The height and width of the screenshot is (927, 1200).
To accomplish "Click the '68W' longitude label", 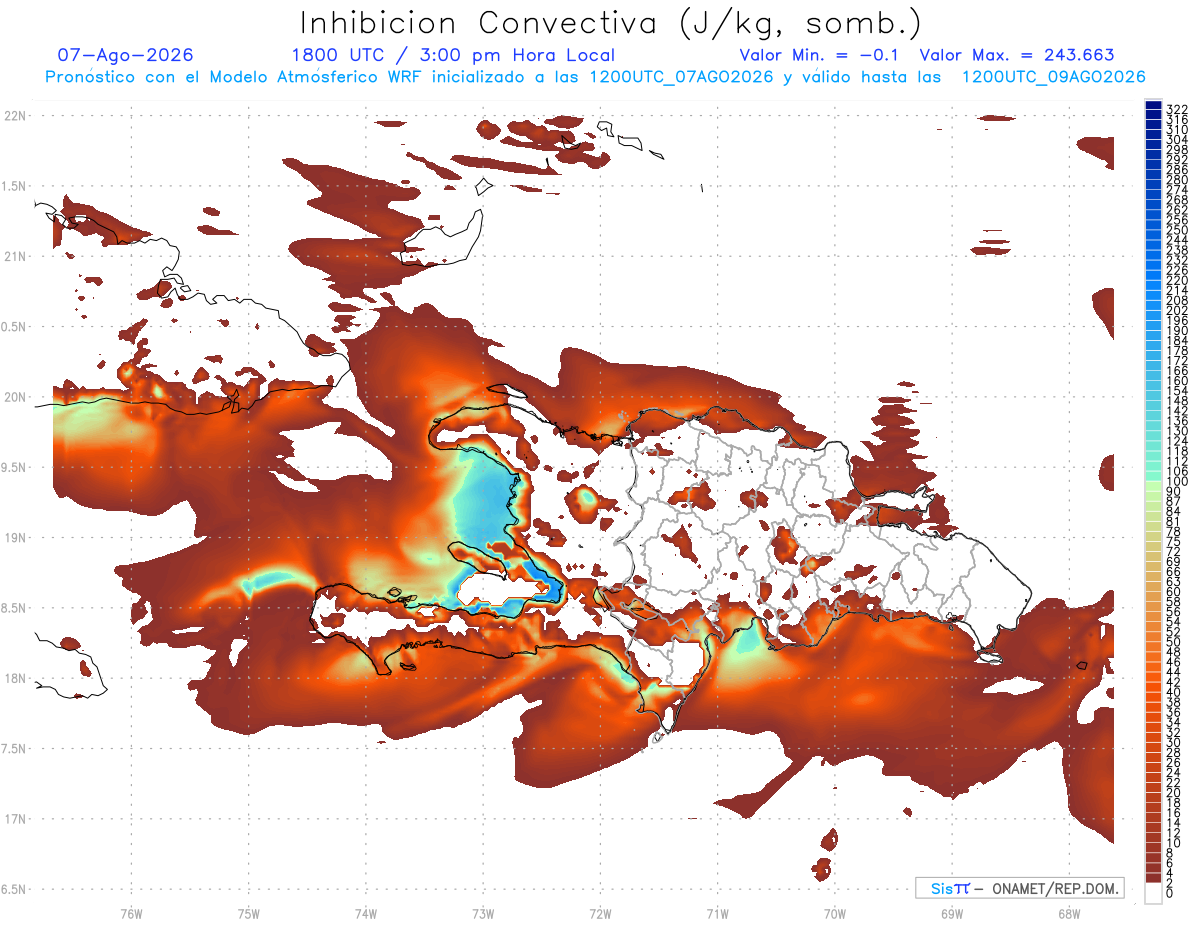I will click(1068, 913).
